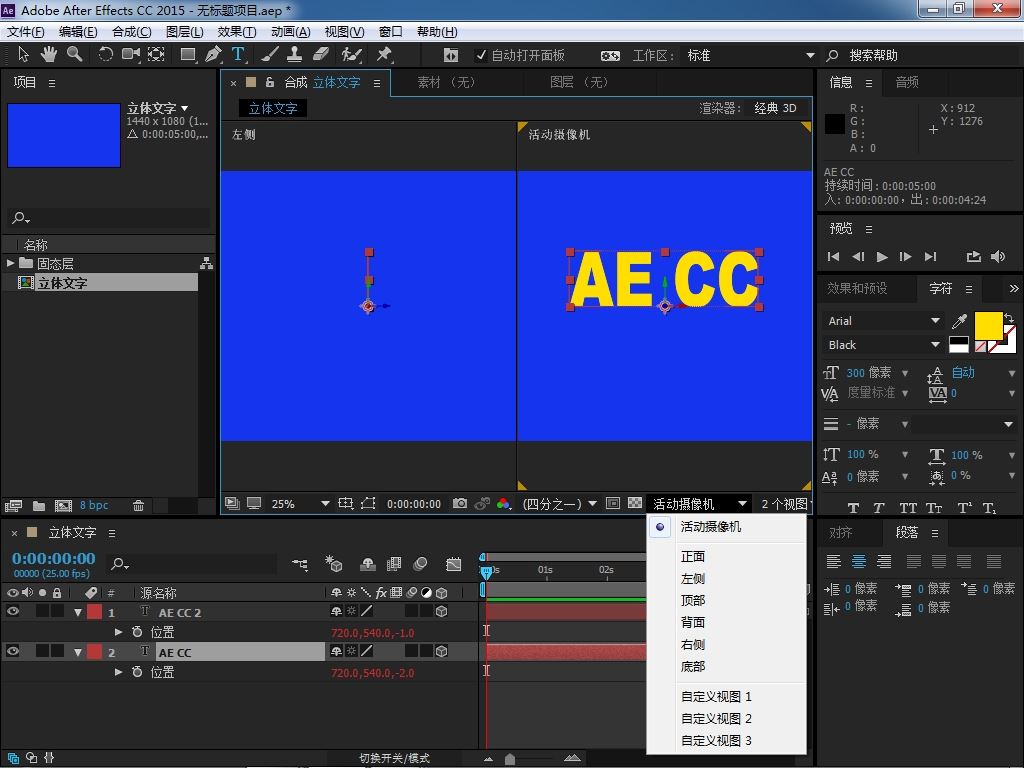Choose 自定义视图 1 from the list
Viewport: 1024px width, 768px height.
coord(726,696)
